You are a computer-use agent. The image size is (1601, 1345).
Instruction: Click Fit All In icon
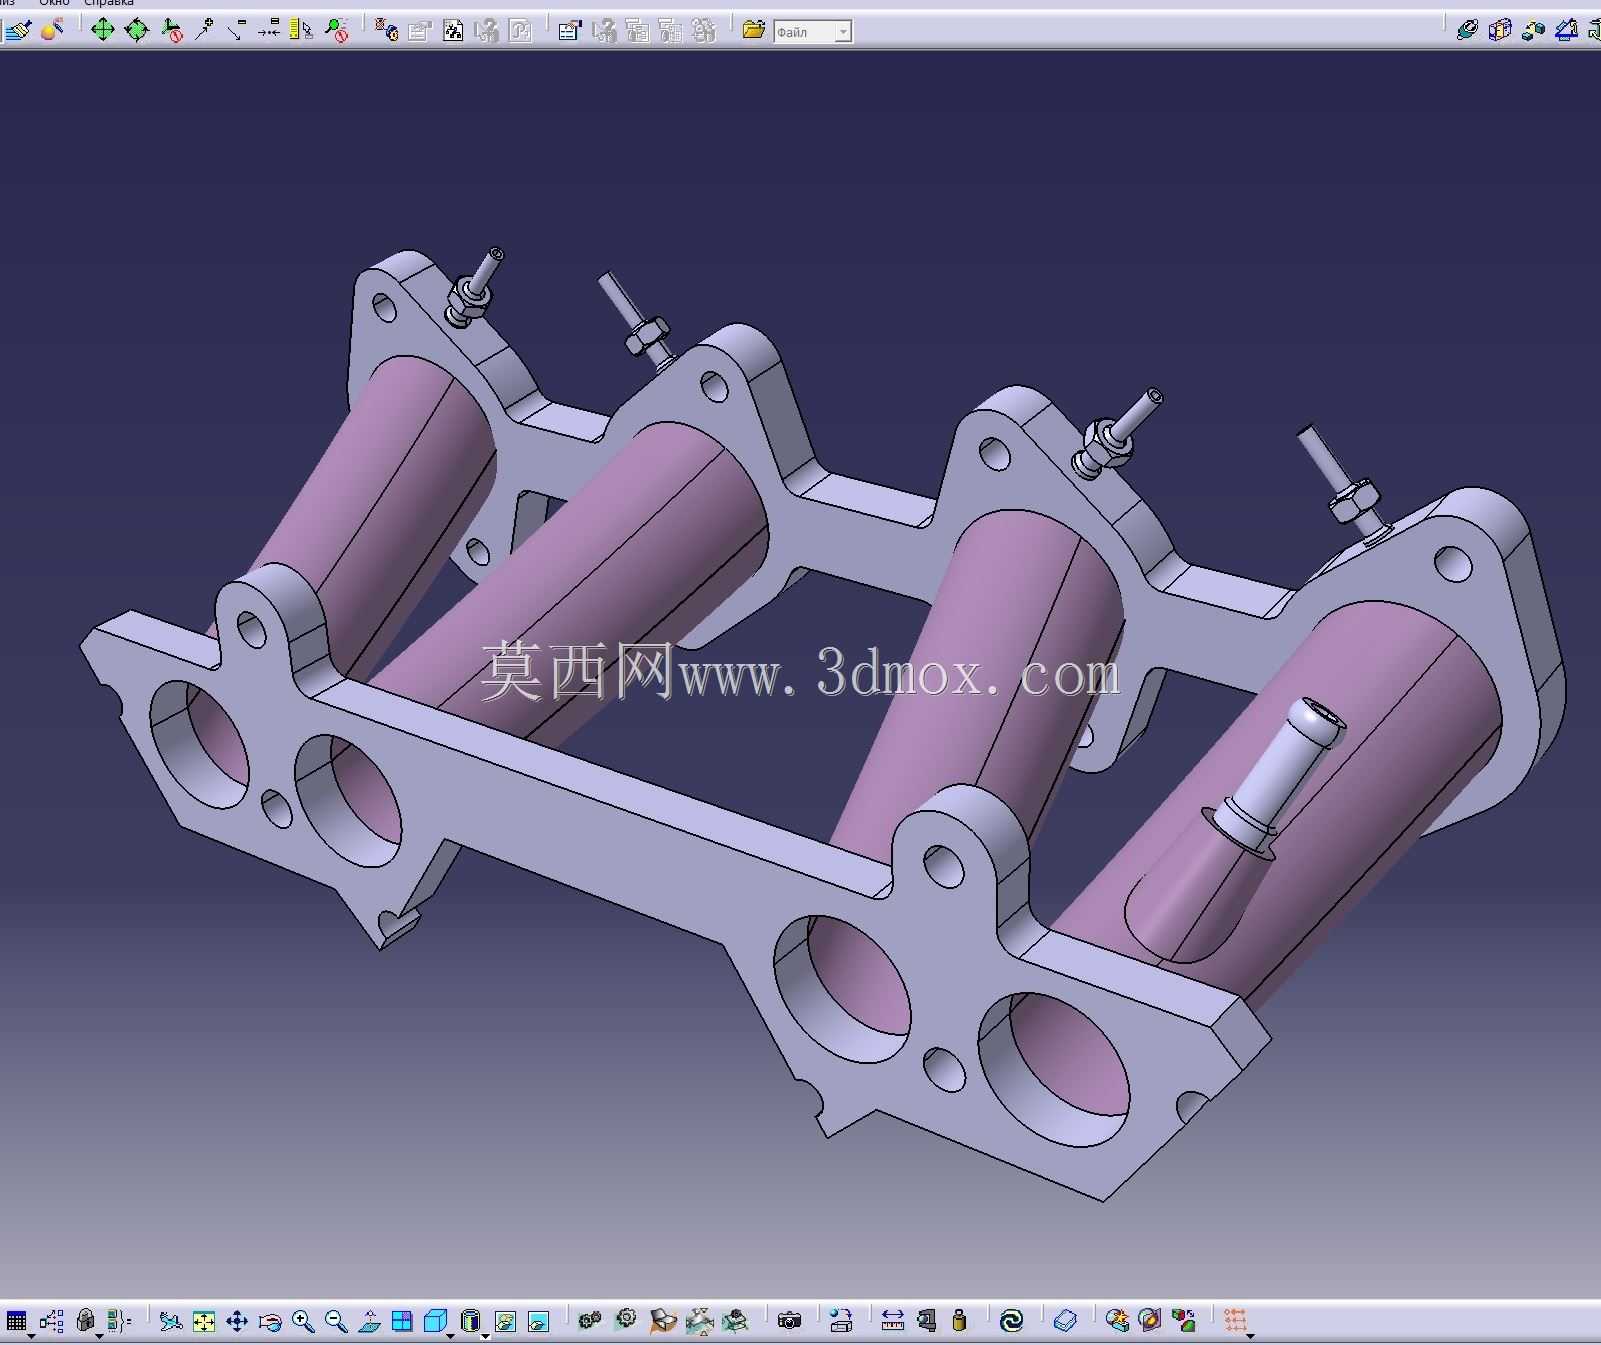[x=204, y=1322]
